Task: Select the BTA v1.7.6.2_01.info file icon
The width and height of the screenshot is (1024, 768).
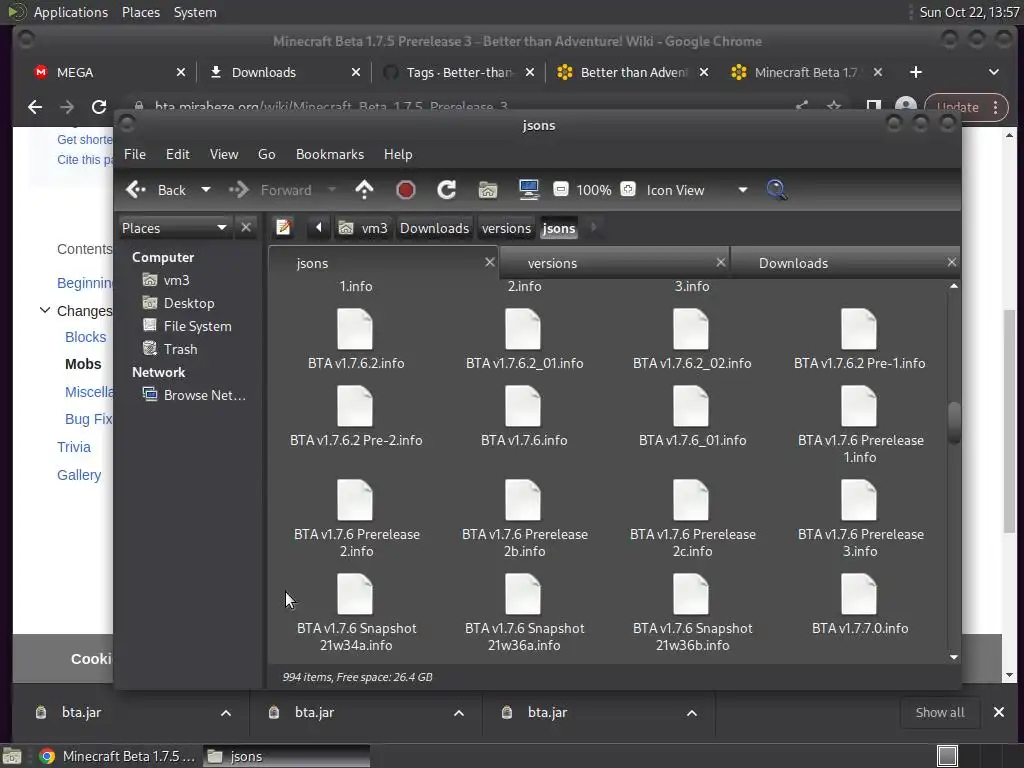Action: 522,329
